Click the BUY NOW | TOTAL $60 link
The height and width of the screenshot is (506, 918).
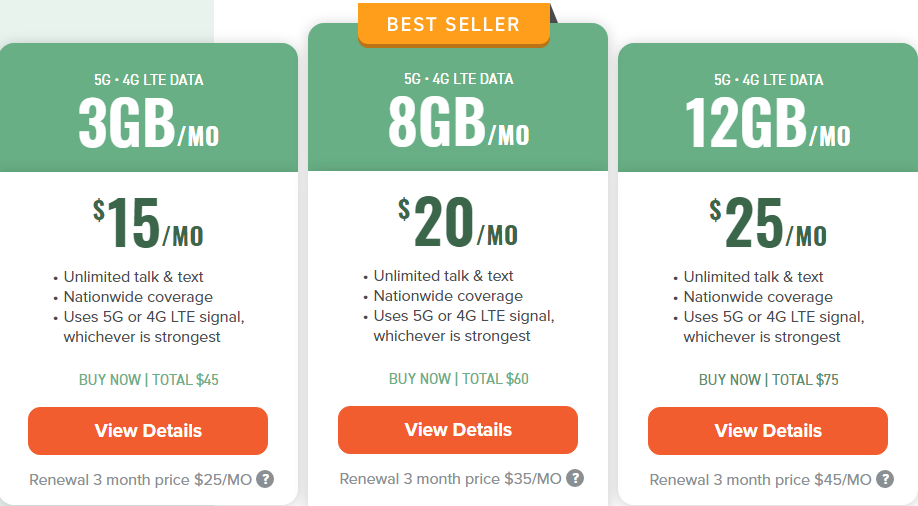coord(458,379)
